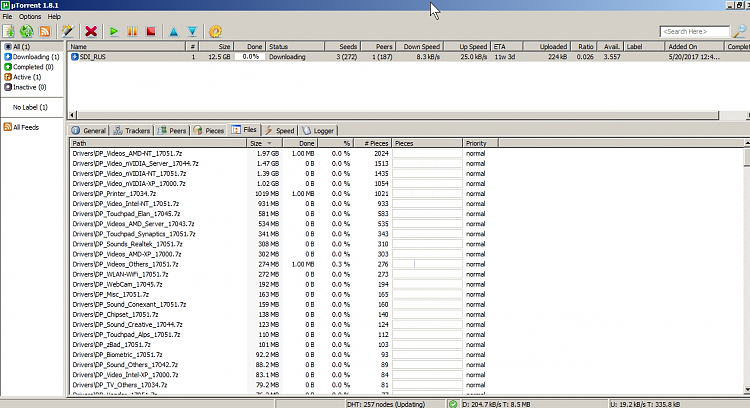Click the Add Torrent toolbar icon

click(x=9, y=32)
